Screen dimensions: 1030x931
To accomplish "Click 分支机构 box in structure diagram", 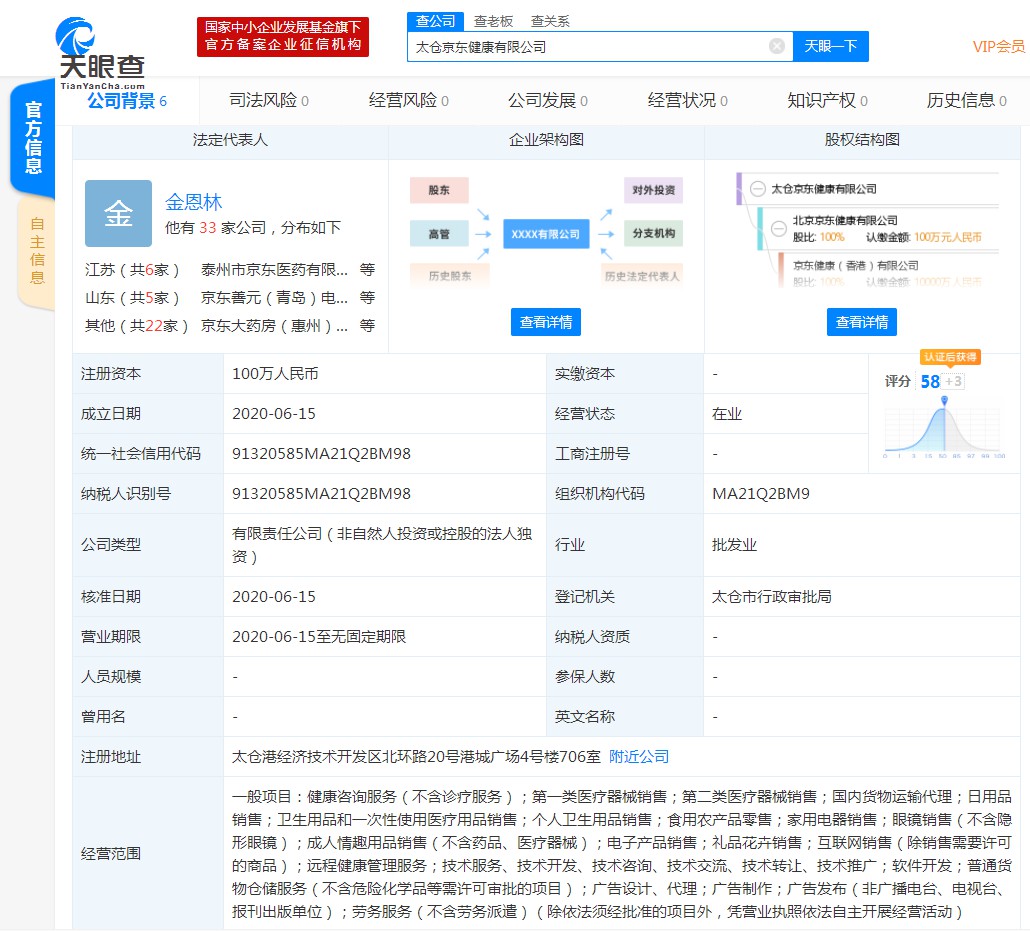I will pos(654,233).
